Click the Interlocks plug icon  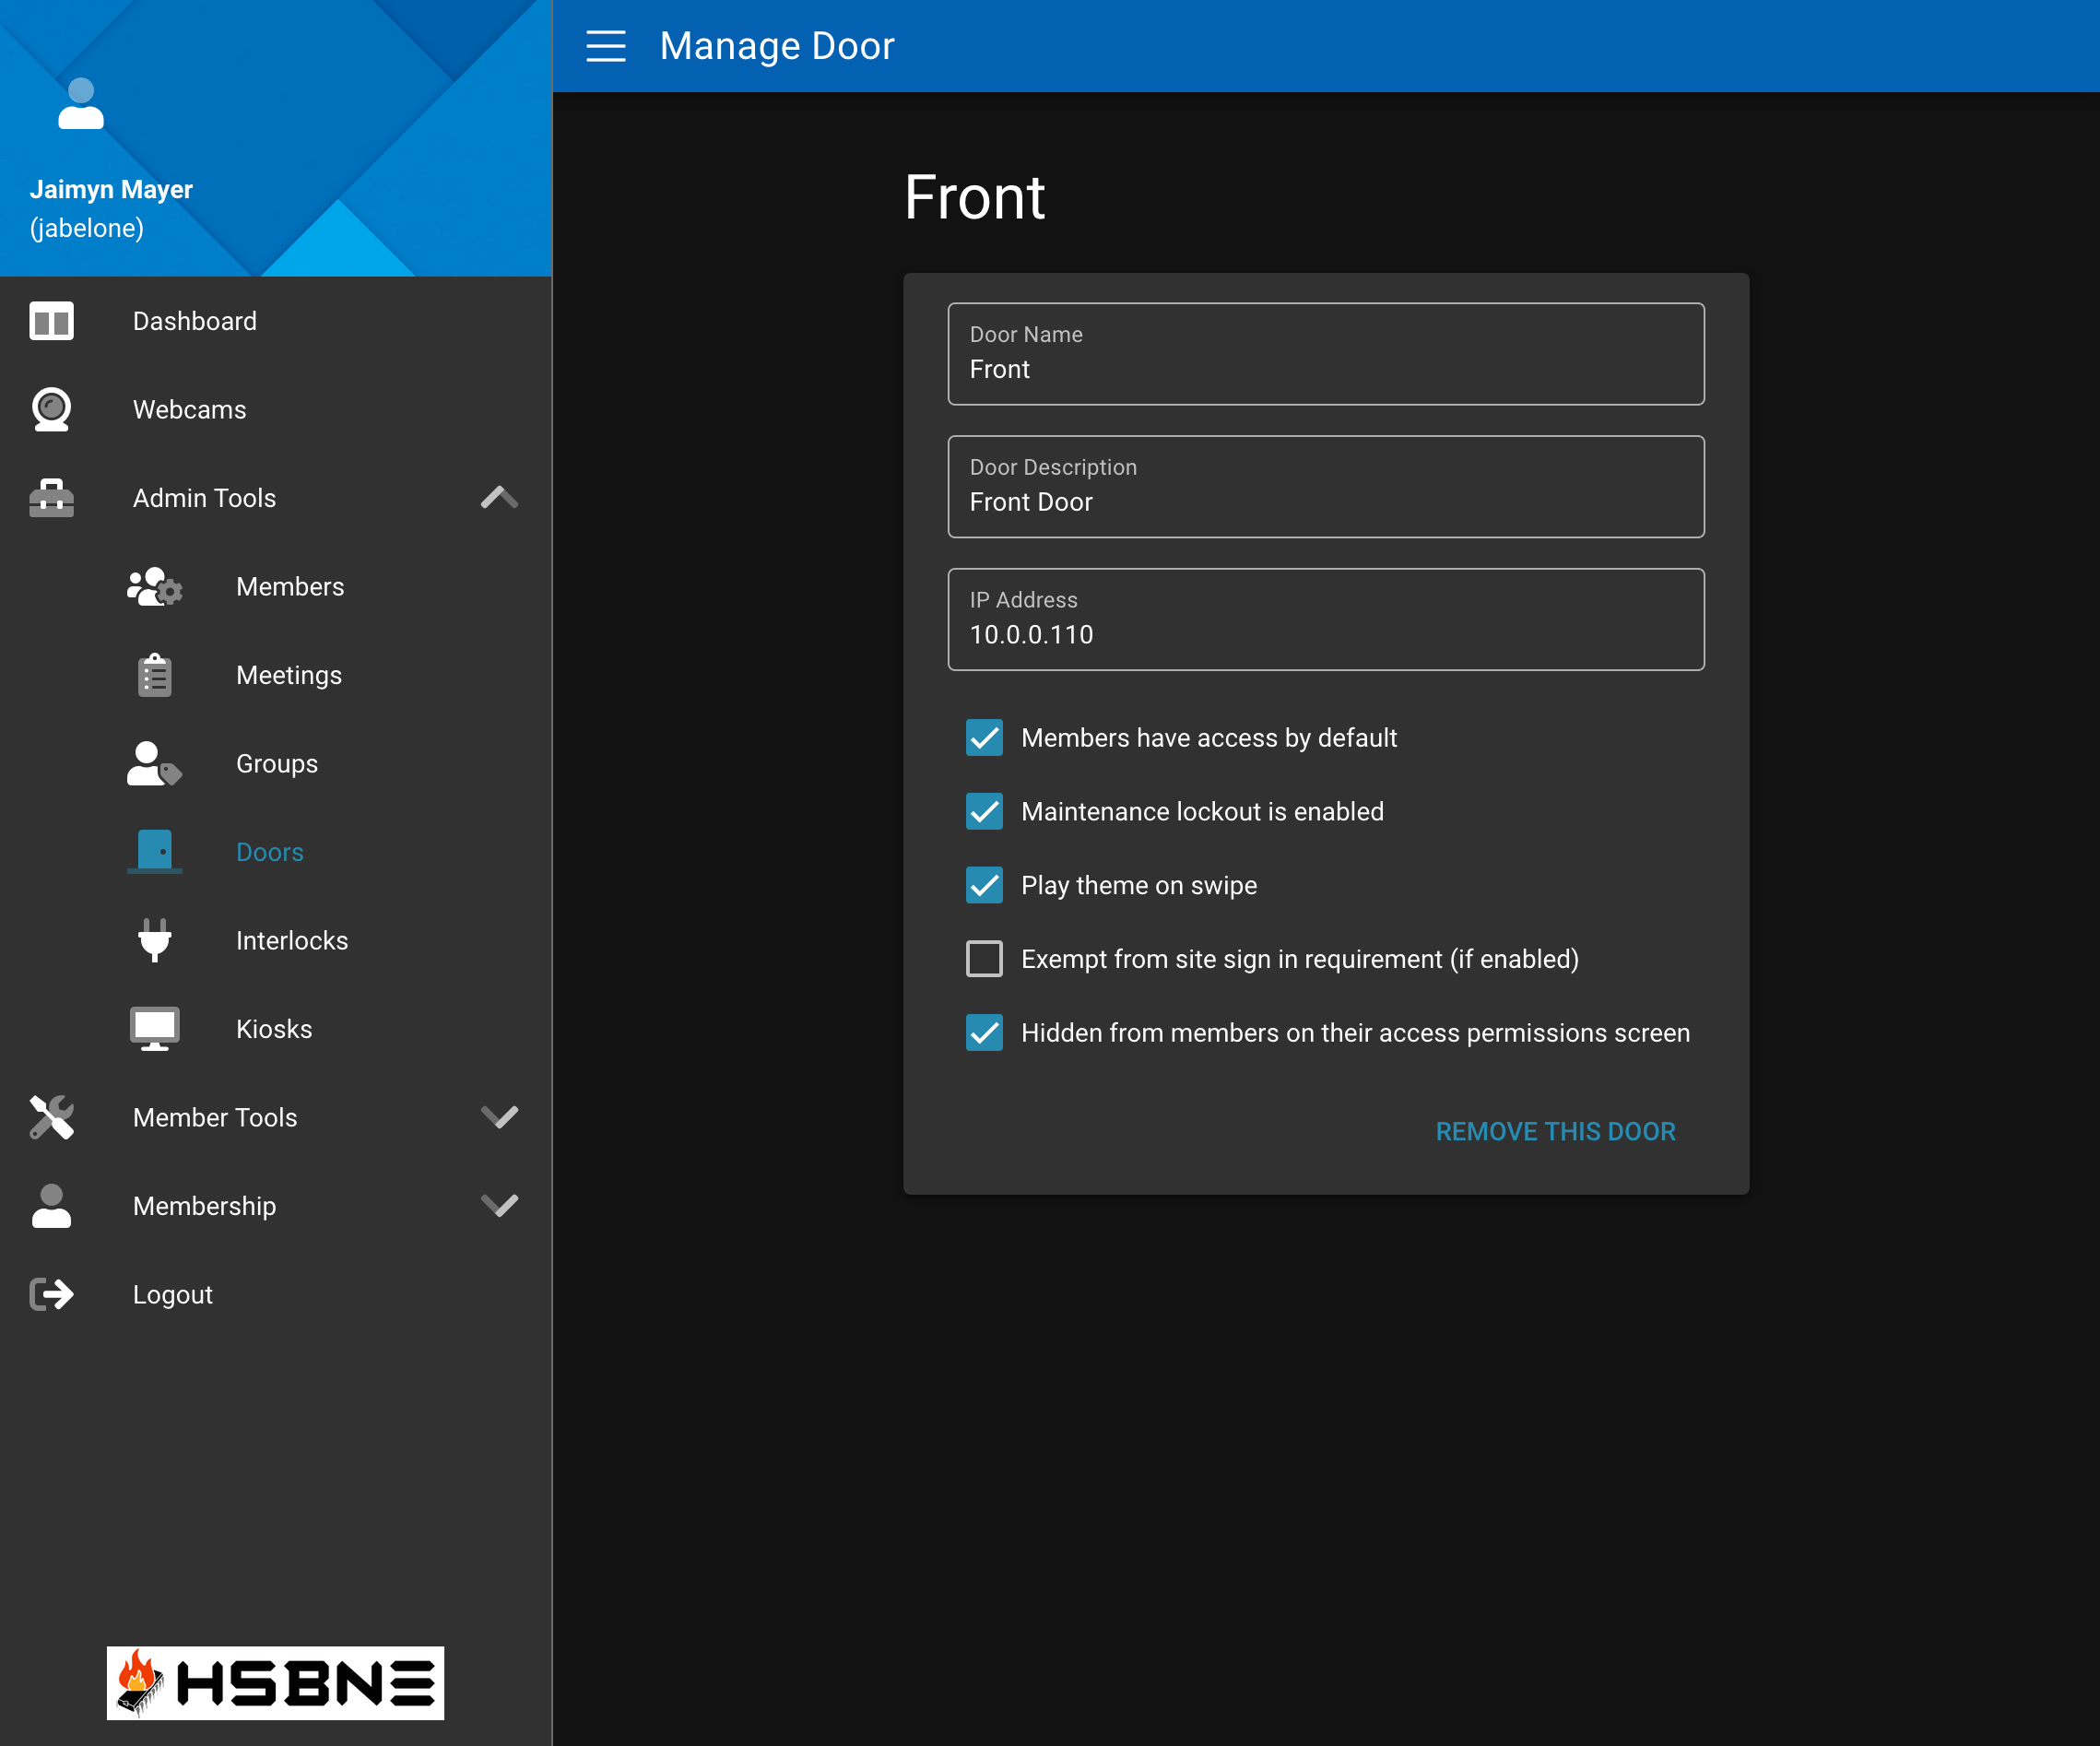coord(154,940)
